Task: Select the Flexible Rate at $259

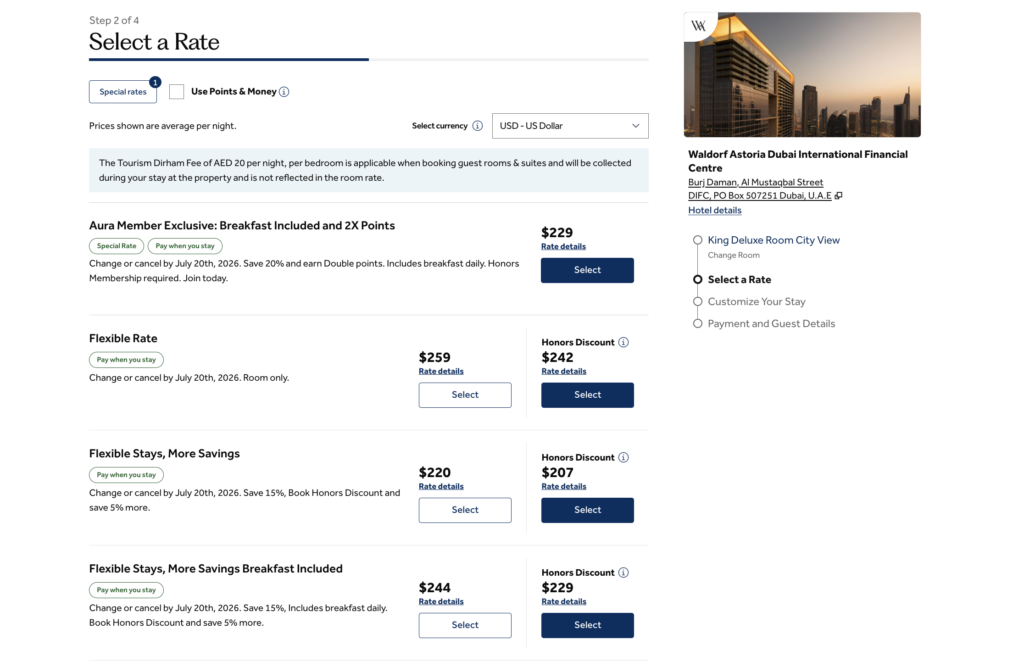Action: (x=465, y=395)
